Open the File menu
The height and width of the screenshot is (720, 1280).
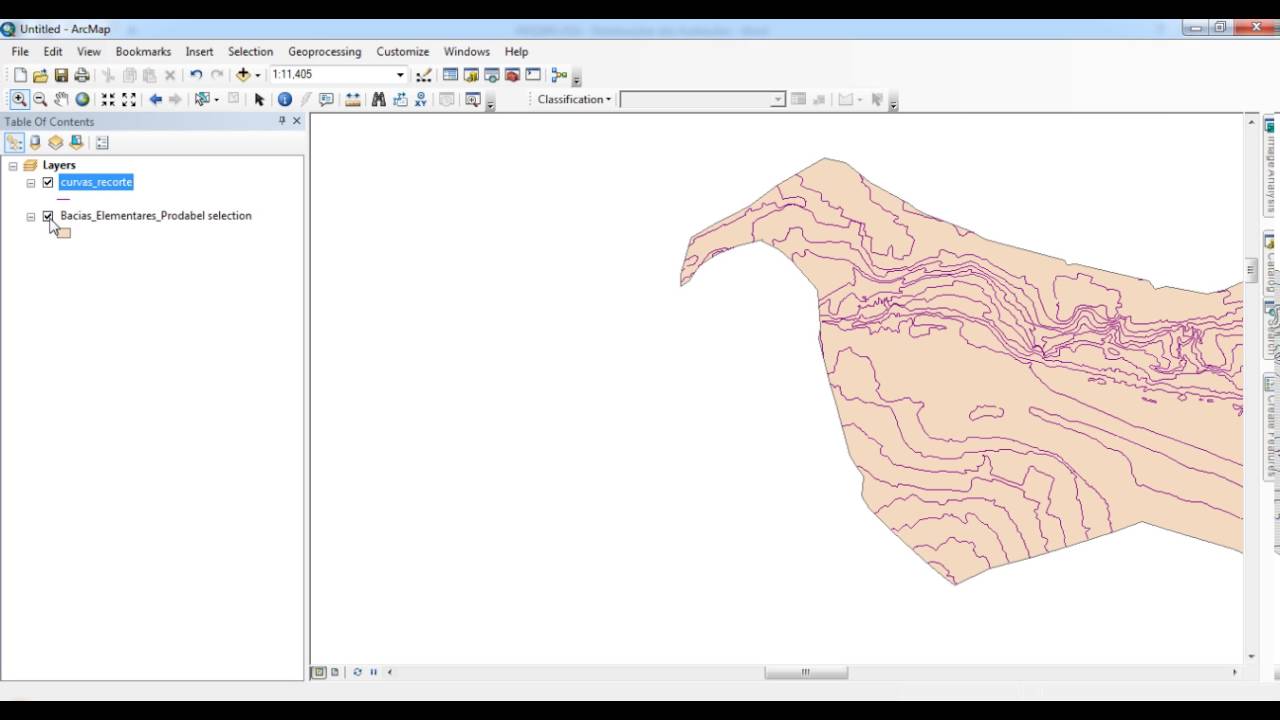(20, 51)
